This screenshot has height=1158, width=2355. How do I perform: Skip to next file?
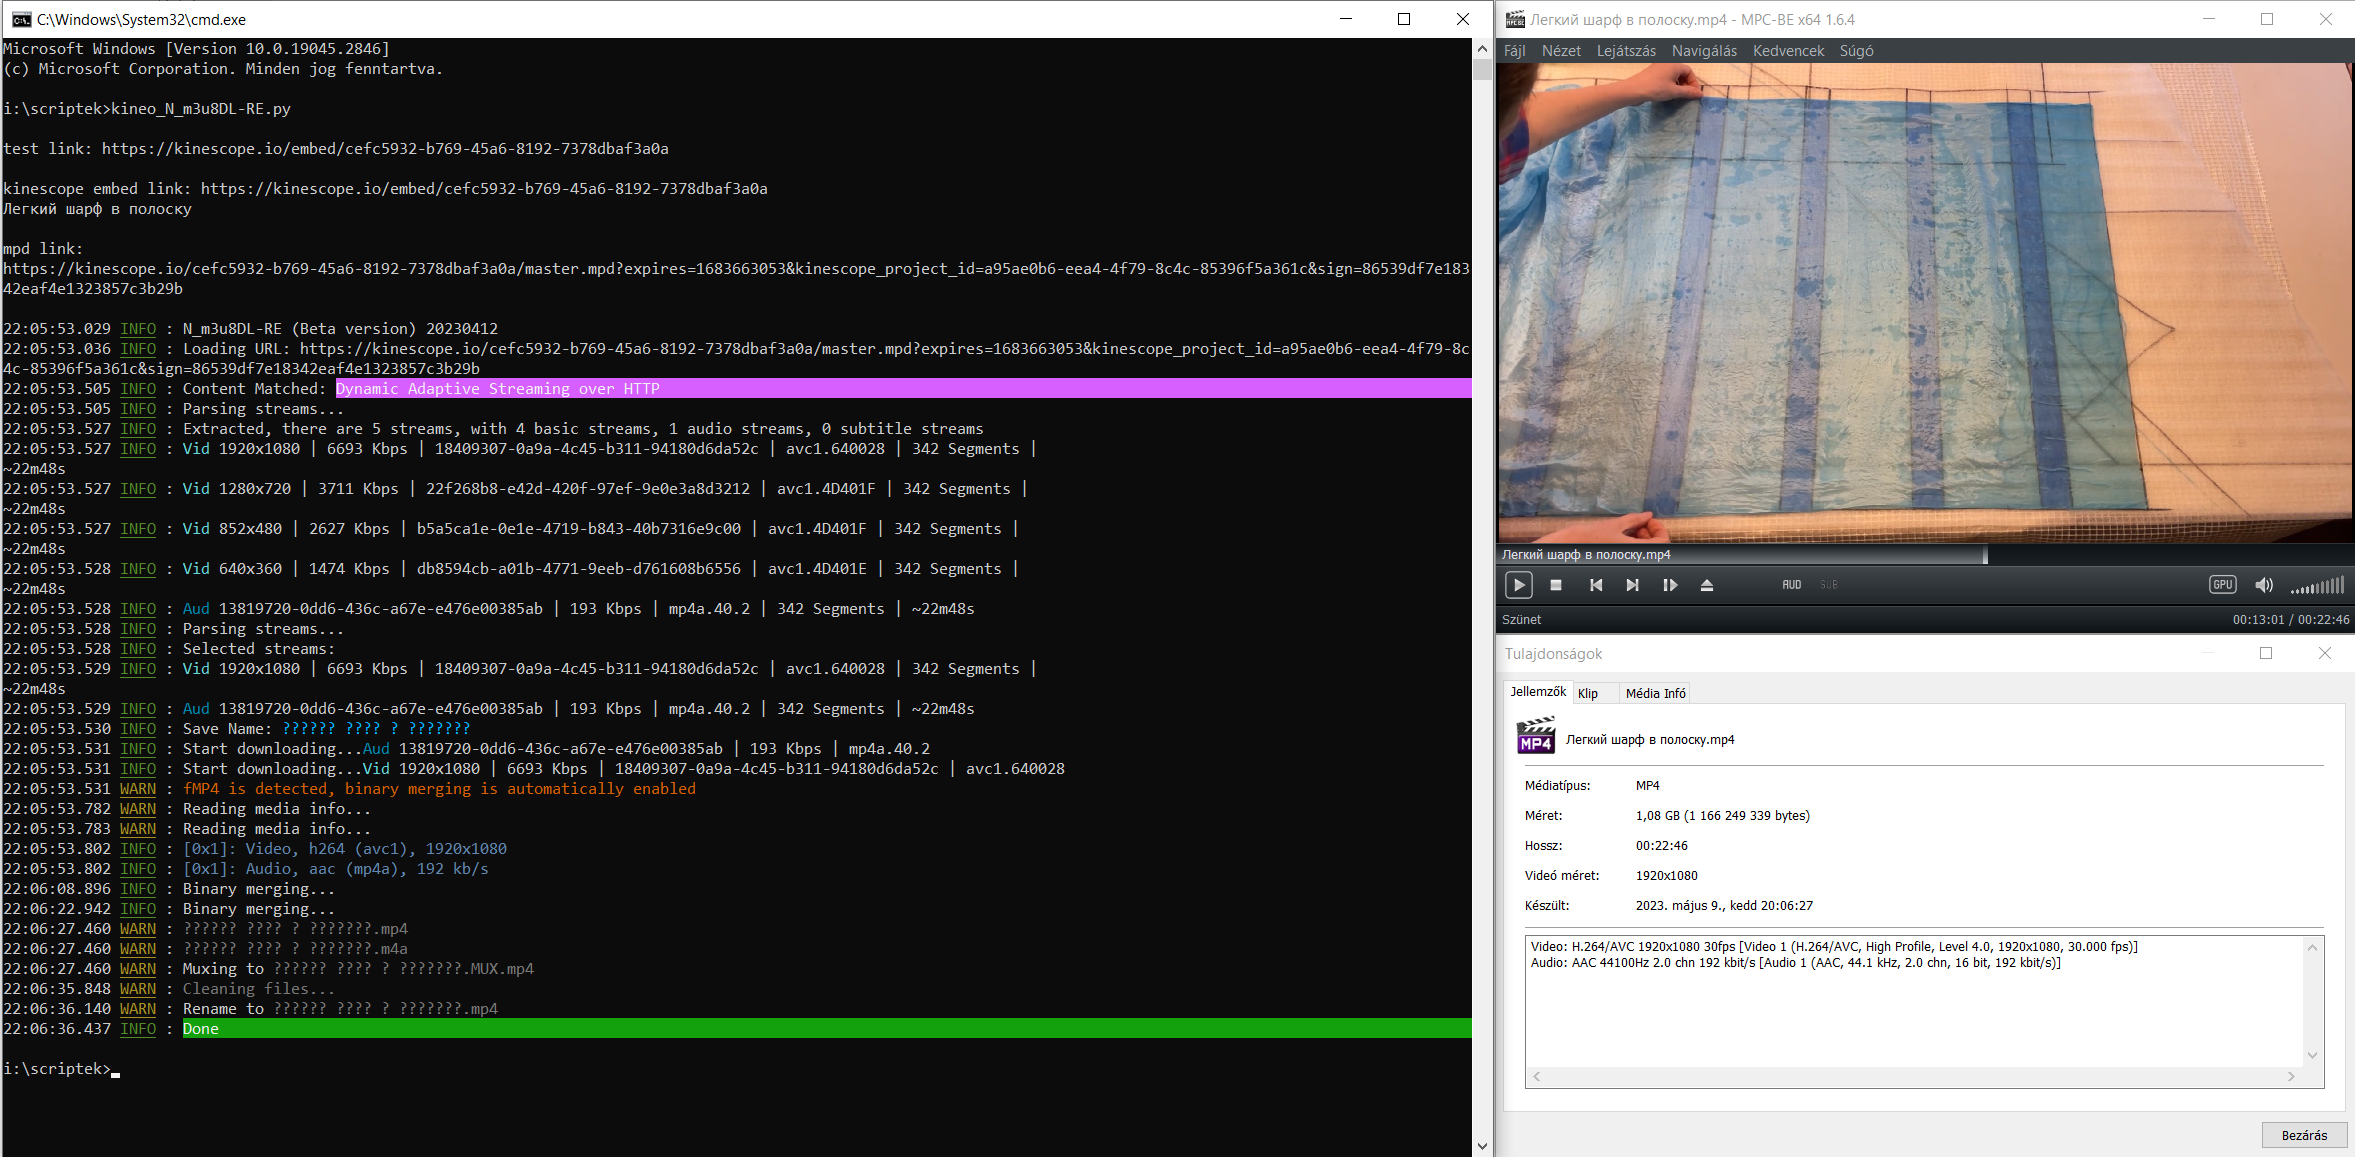(1632, 585)
